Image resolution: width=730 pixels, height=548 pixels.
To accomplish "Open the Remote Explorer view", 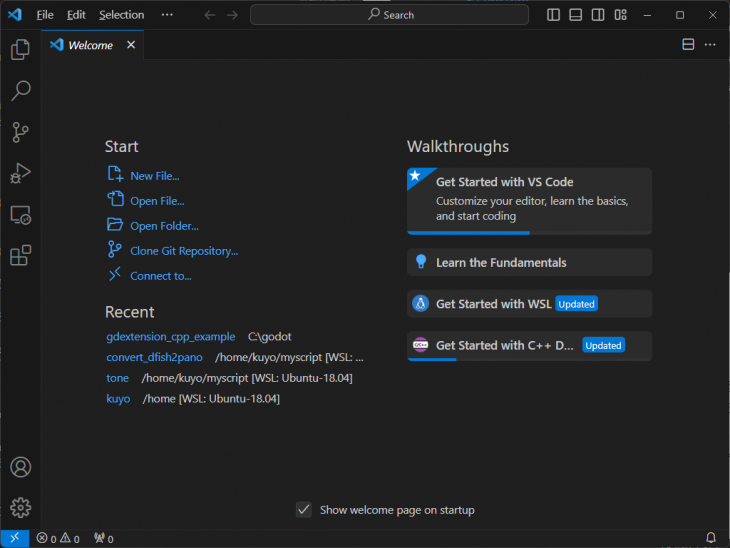I will tap(20, 215).
